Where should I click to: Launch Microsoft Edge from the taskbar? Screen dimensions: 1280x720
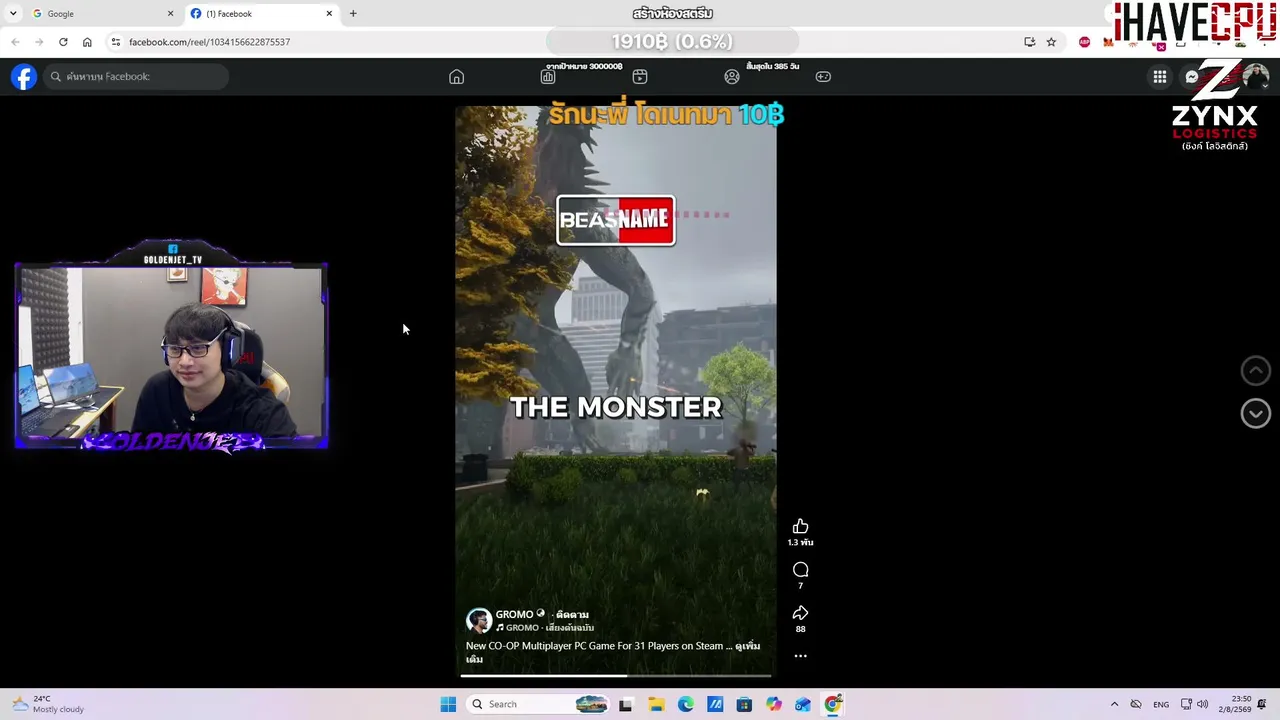(686, 704)
